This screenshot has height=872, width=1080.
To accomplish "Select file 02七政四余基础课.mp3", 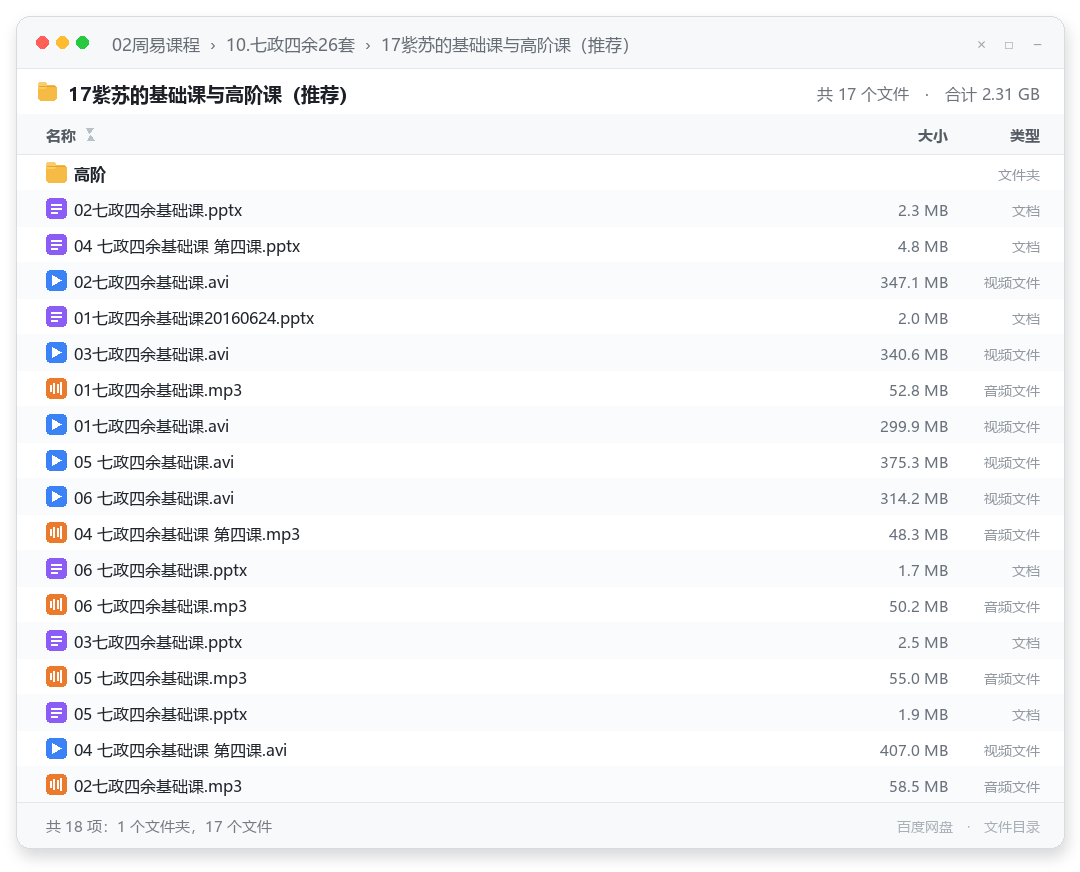I will click(158, 787).
